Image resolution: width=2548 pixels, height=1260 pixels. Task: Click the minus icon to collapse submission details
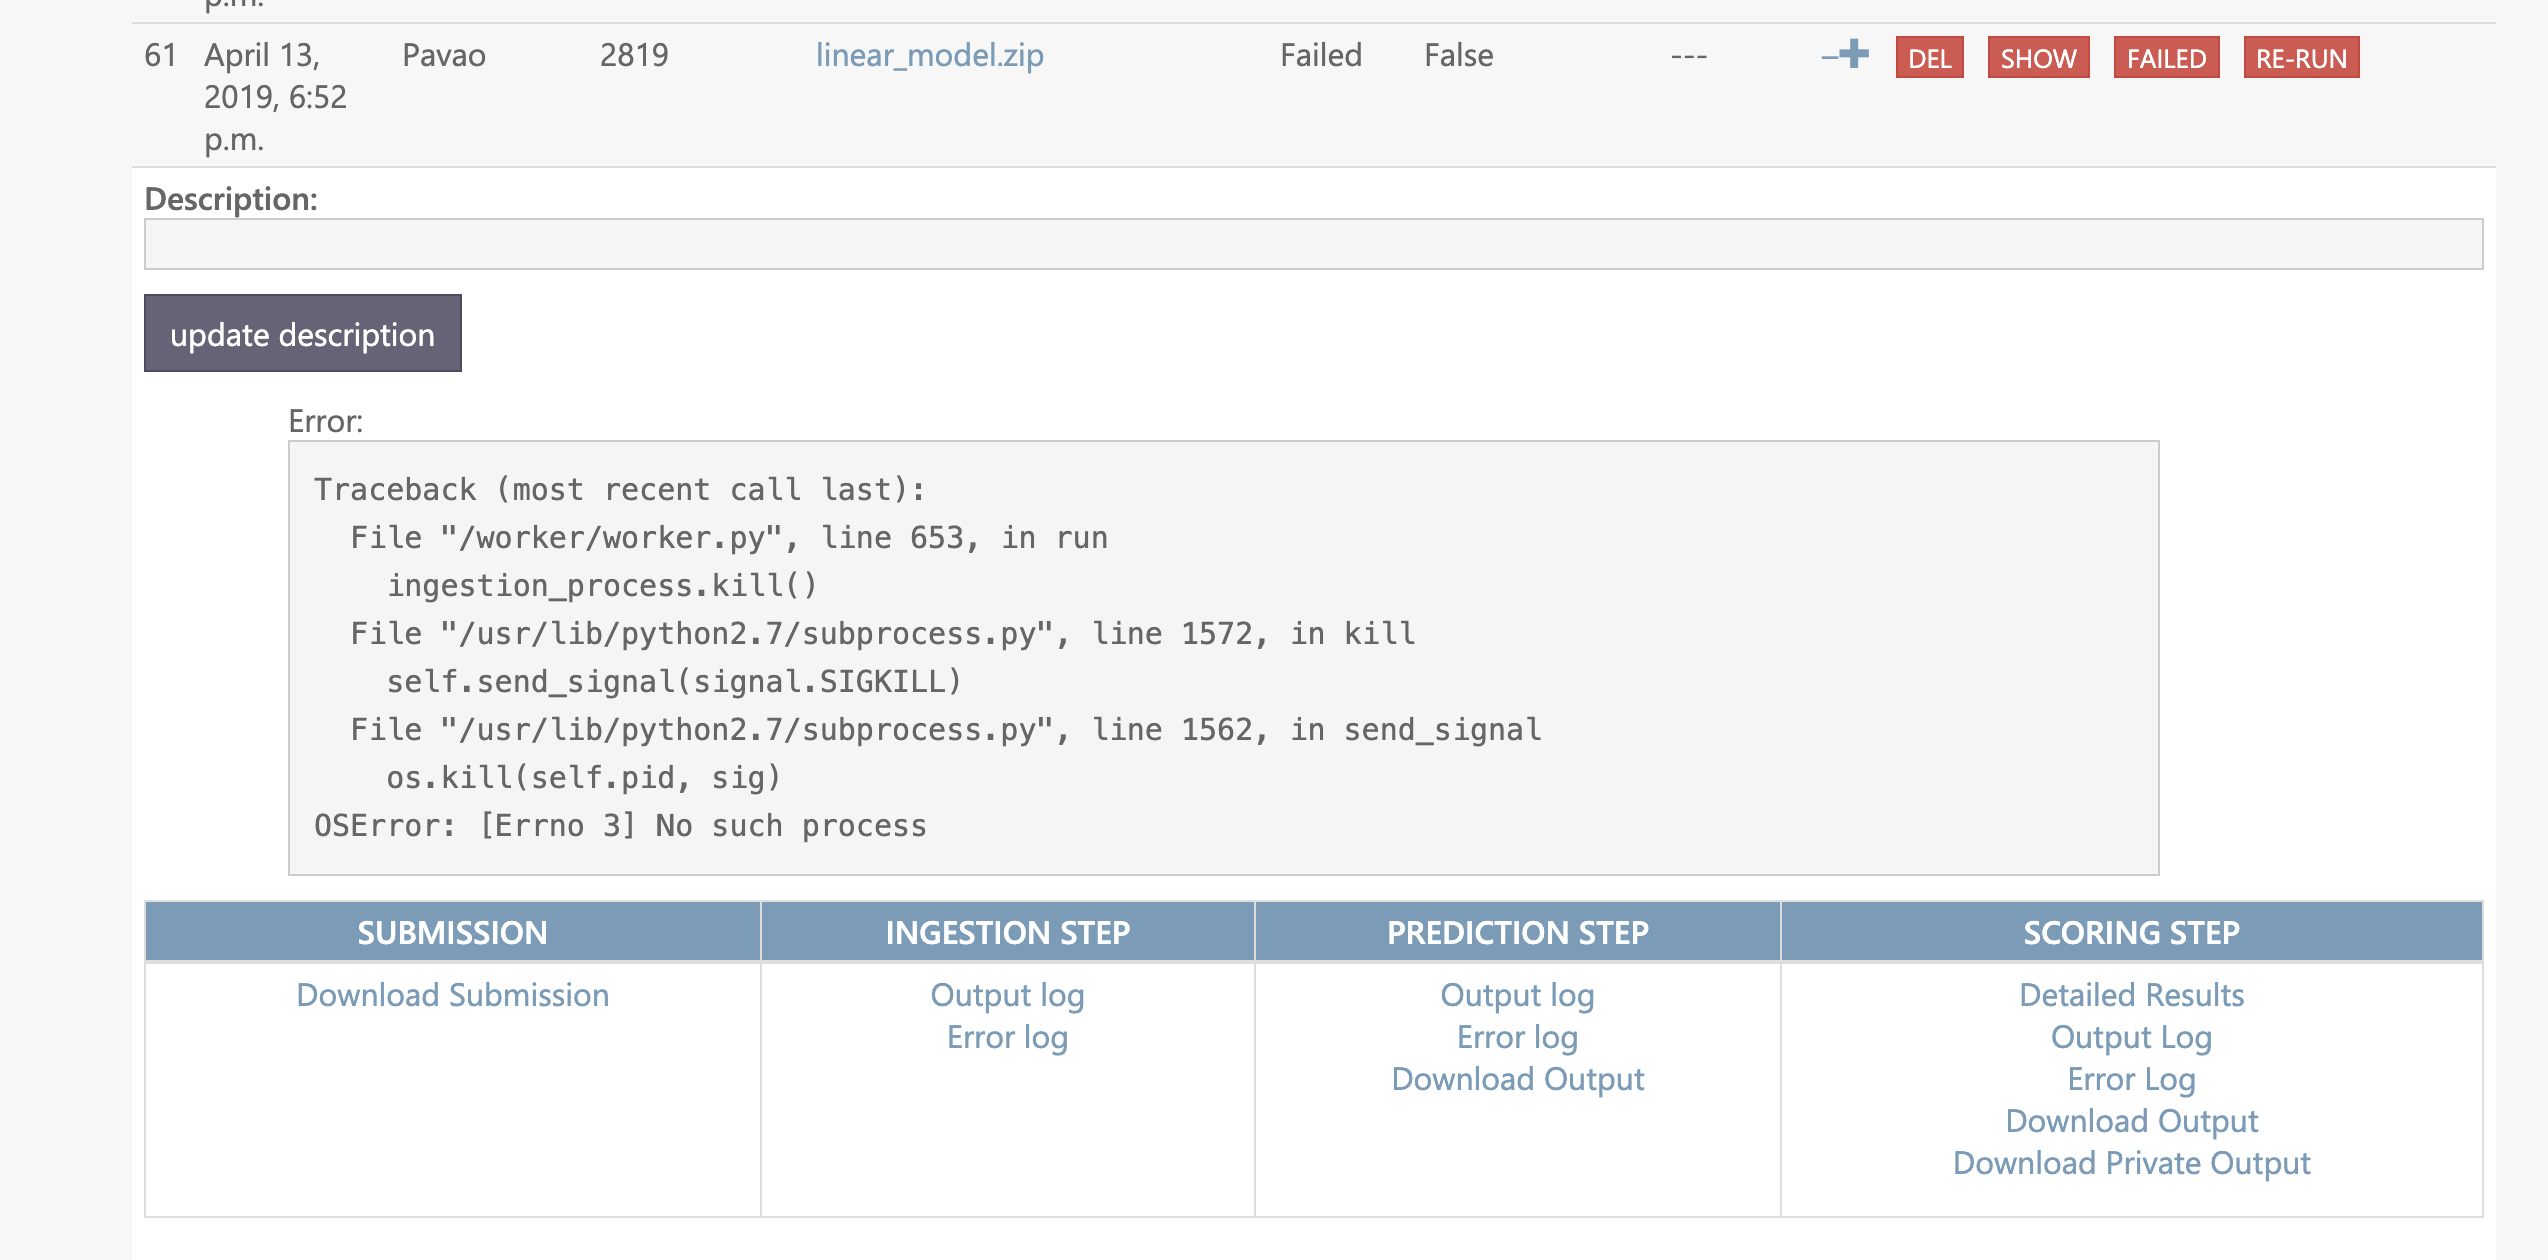click(x=1829, y=57)
